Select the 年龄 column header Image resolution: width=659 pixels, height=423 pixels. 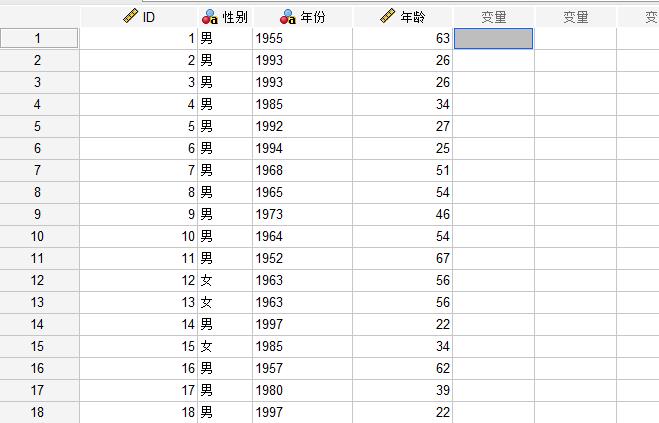point(403,17)
